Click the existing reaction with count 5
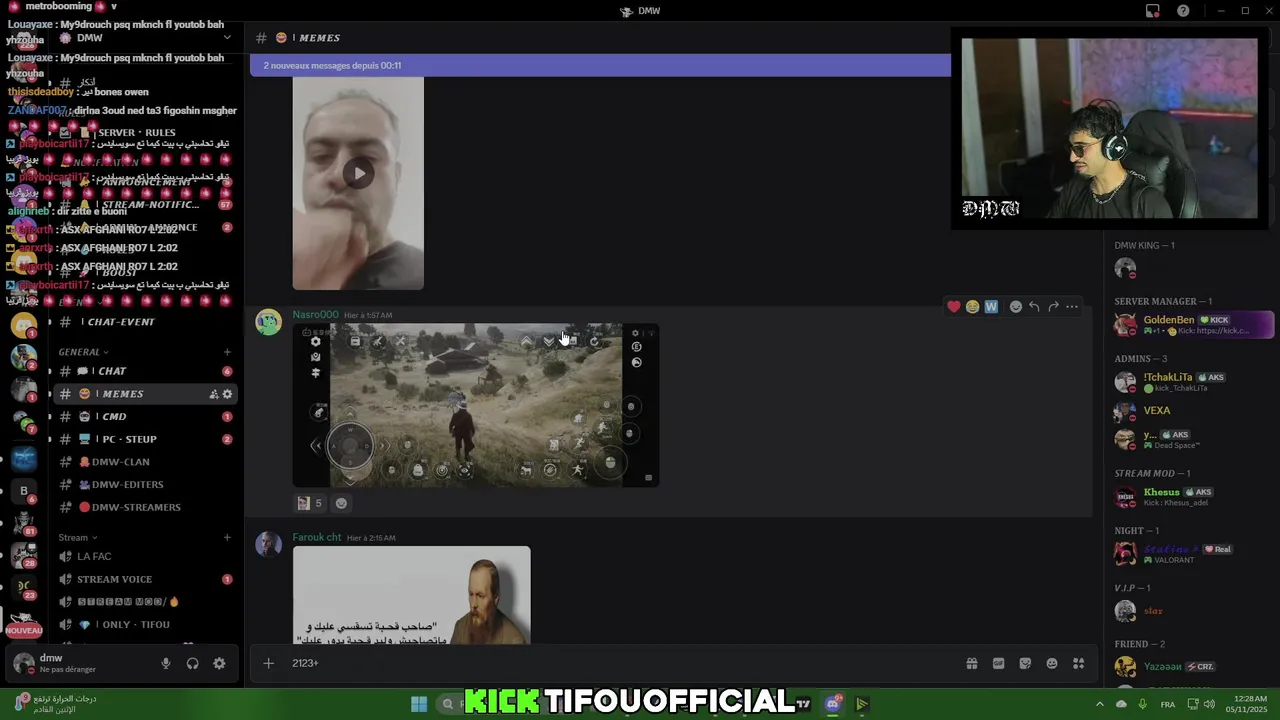This screenshot has height=720, width=1280. (x=310, y=503)
